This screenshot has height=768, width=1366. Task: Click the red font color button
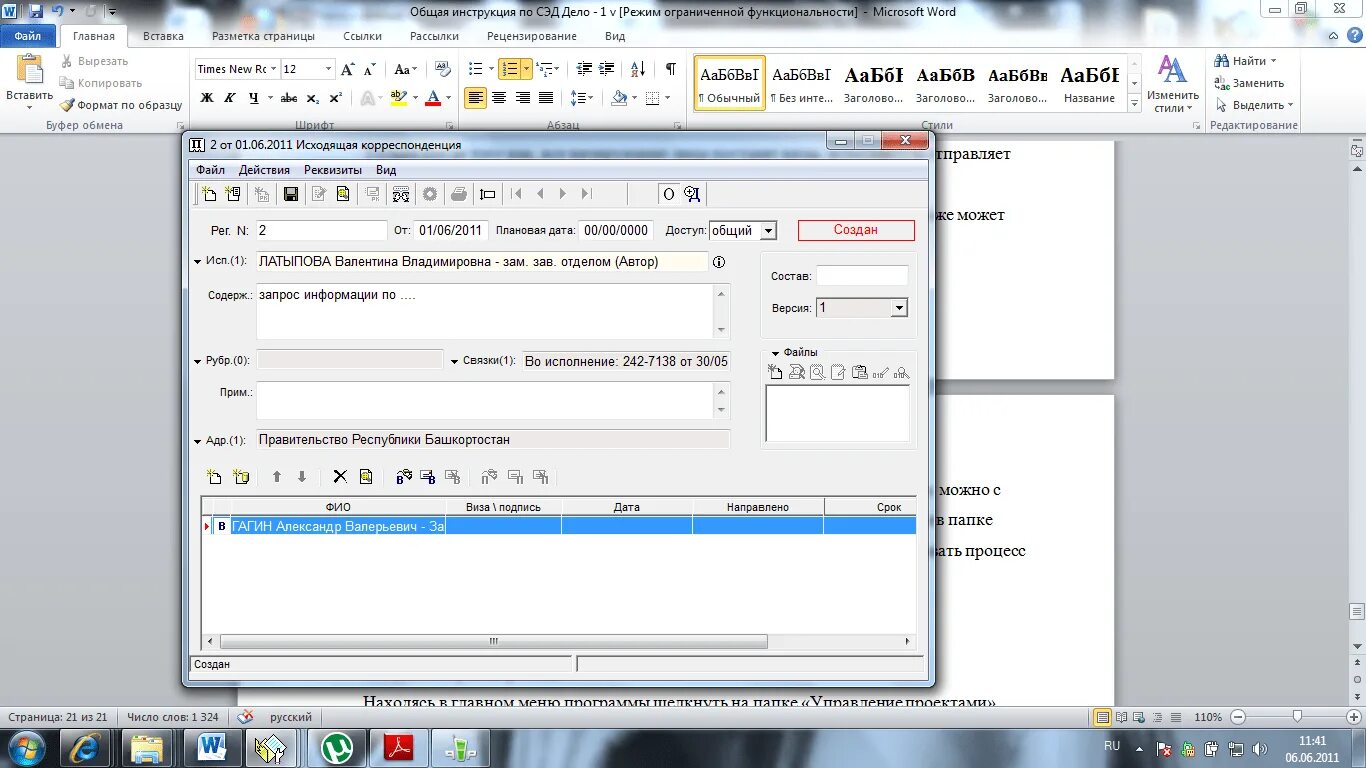pos(433,98)
